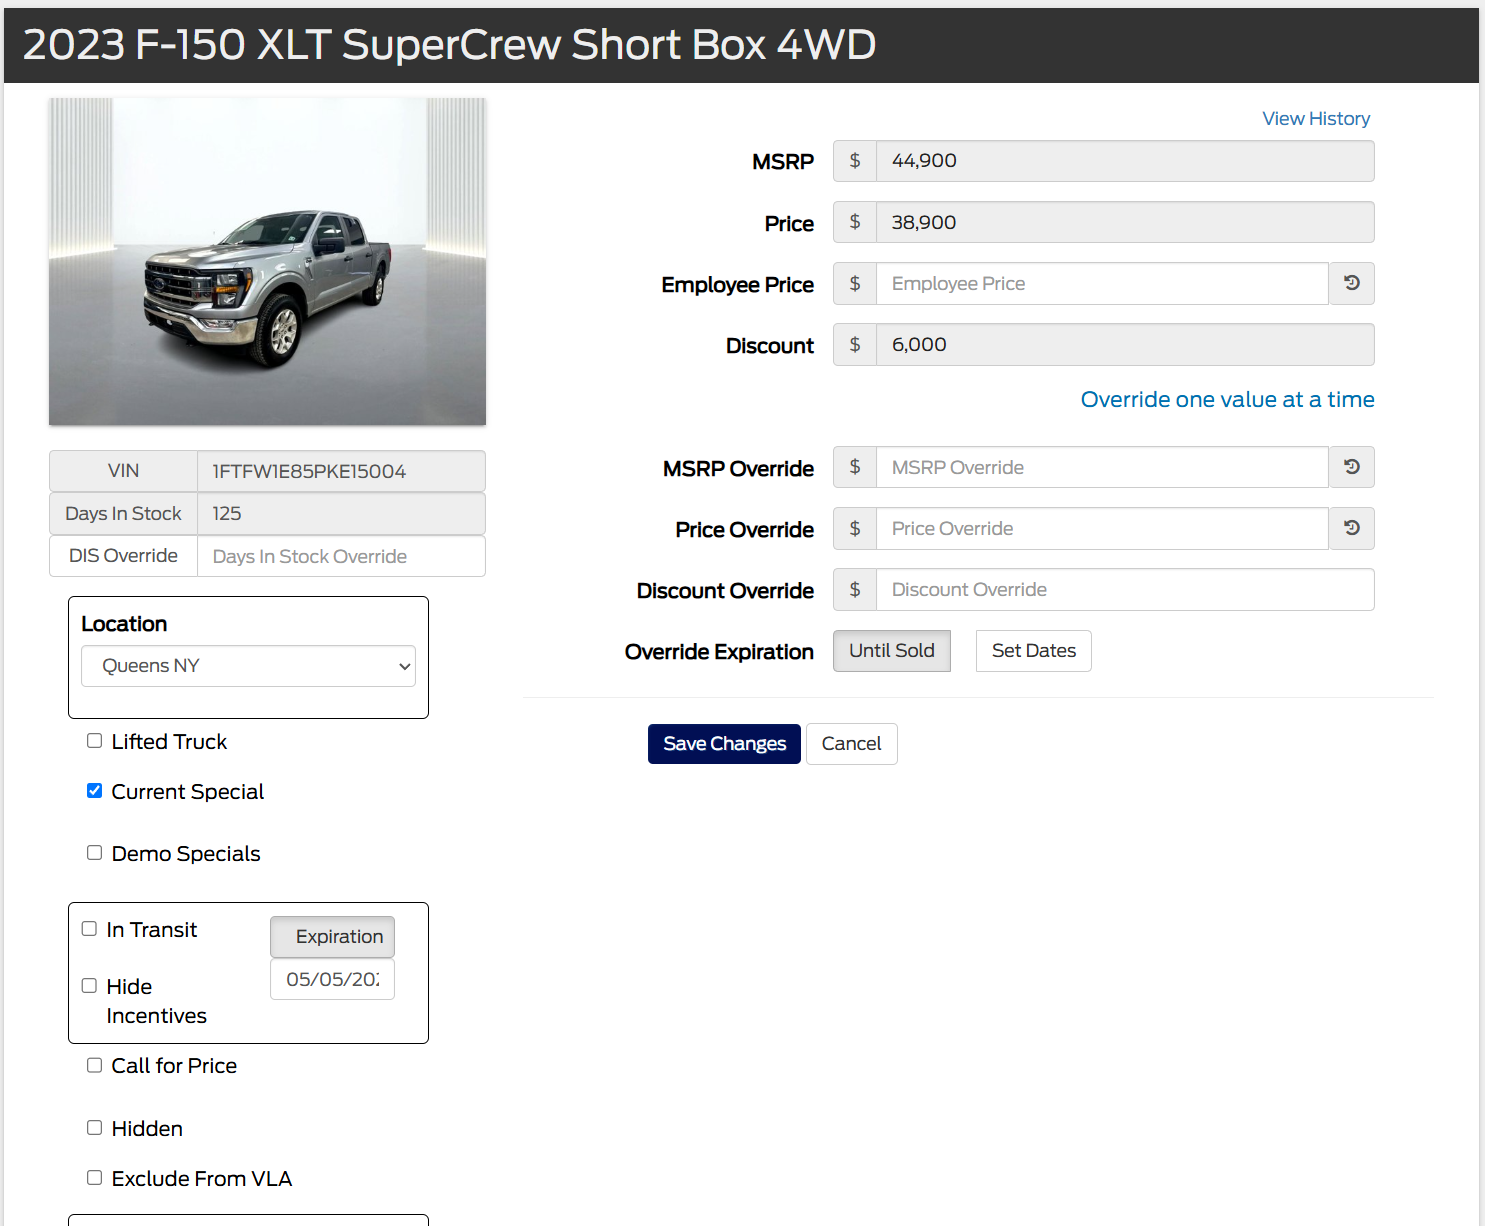Viewport: 1485px width, 1226px height.
Task: Click the revert icon beside Price Override
Action: (x=1351, y=528)
